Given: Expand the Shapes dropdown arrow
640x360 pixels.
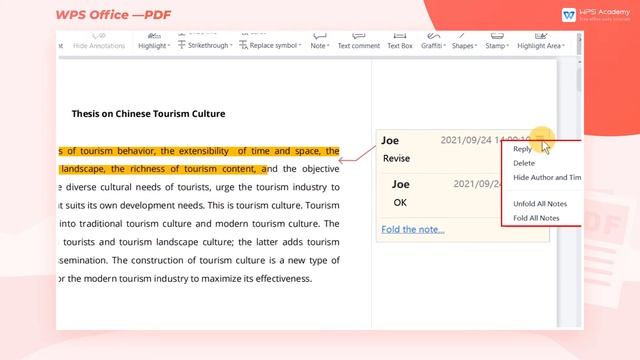Looking at the screenshot, I should pyautogui.click(x=476, y=46).
